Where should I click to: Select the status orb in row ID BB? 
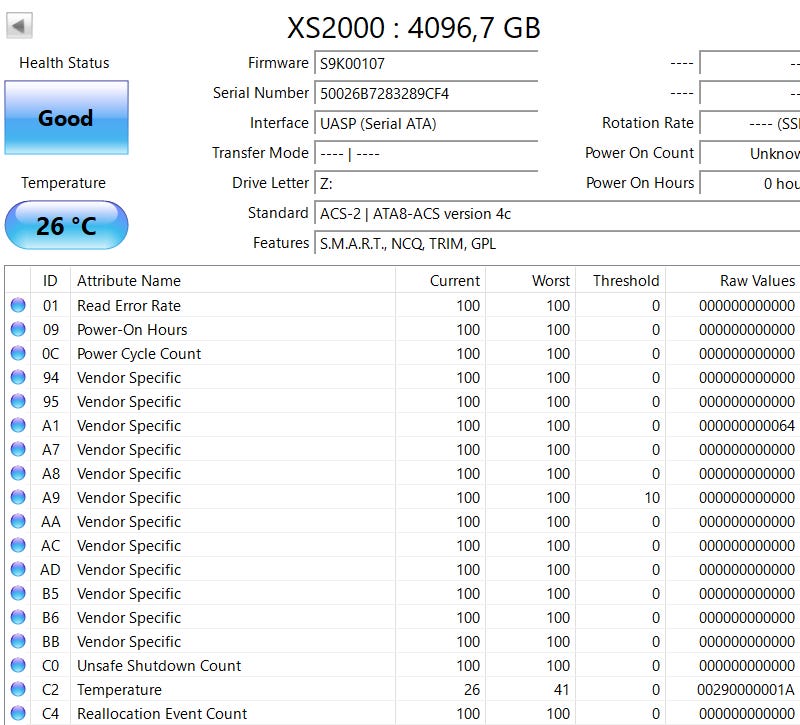(18, 641)
